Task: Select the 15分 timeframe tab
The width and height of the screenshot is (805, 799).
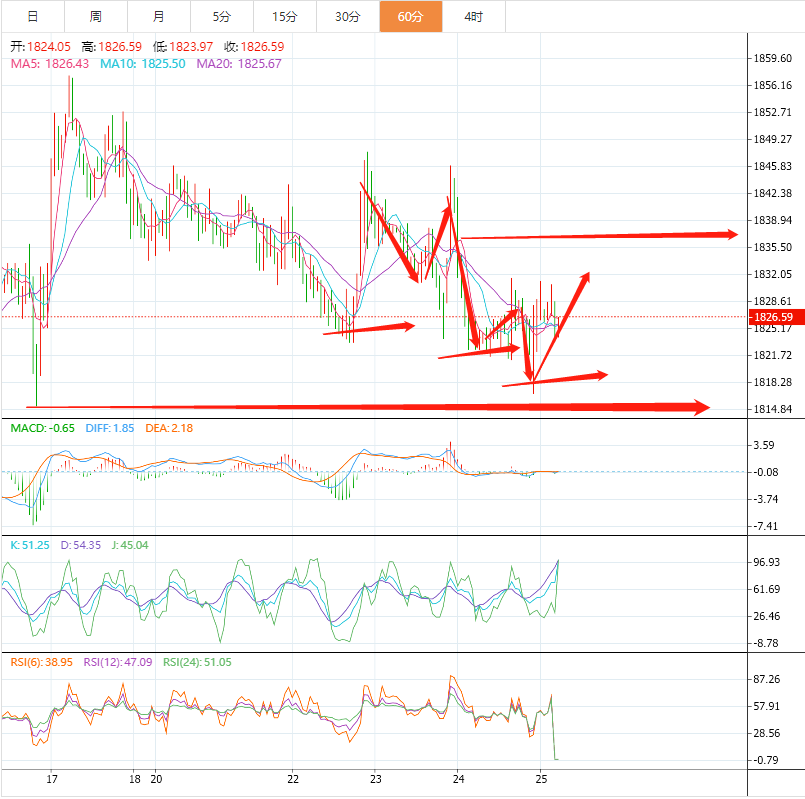Action: tap(285, 16)
